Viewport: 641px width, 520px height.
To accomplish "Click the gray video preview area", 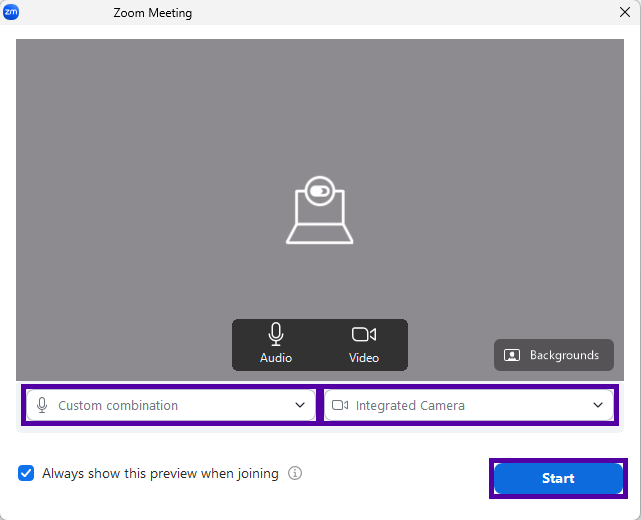I will click(150, 150).
